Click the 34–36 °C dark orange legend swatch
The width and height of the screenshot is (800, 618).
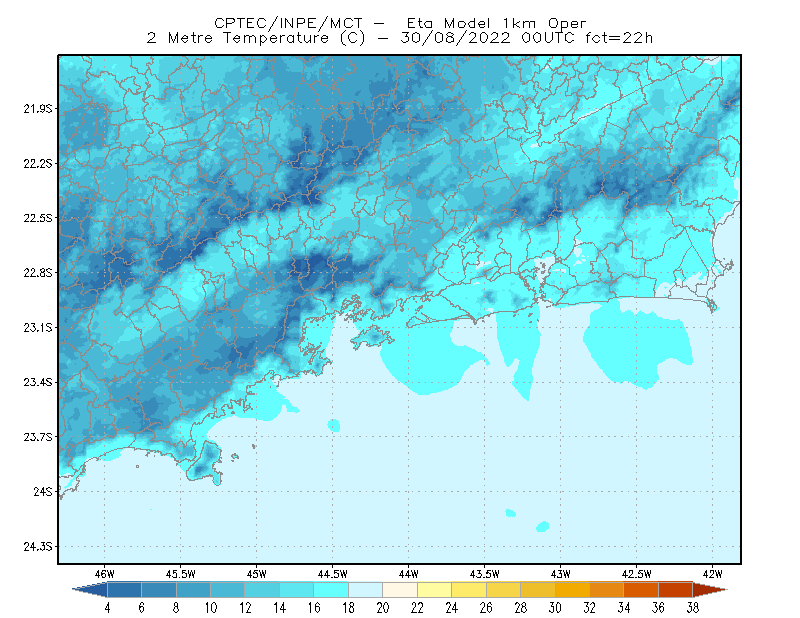coord(641,590)
